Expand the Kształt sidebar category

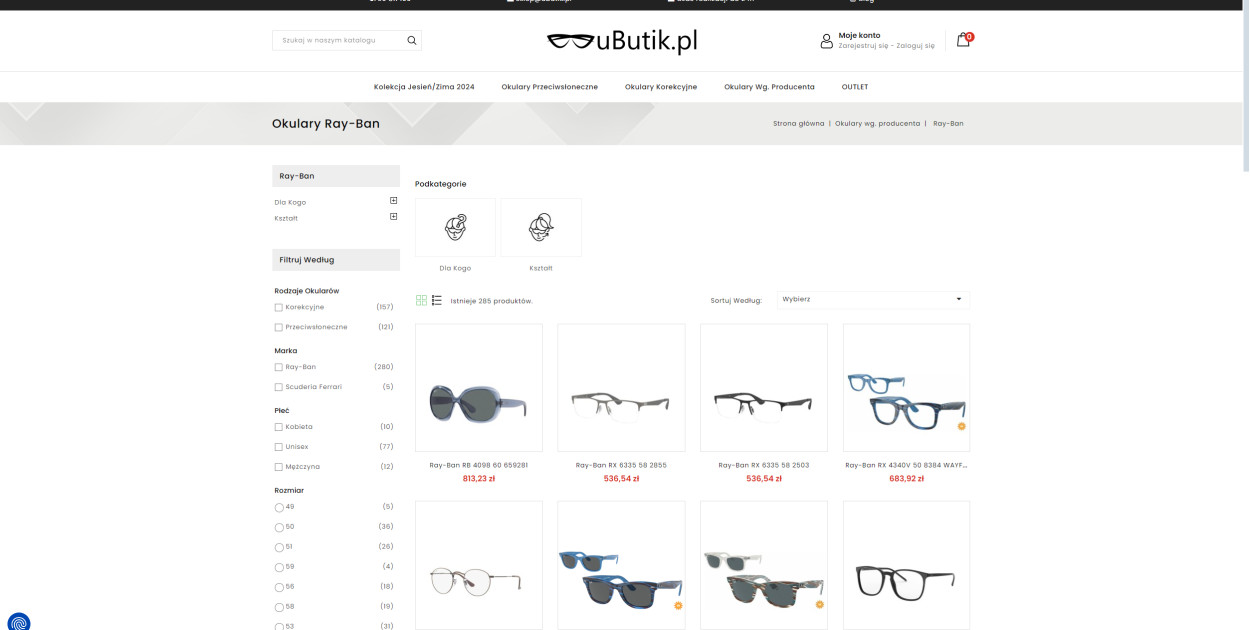pos(394,217)
